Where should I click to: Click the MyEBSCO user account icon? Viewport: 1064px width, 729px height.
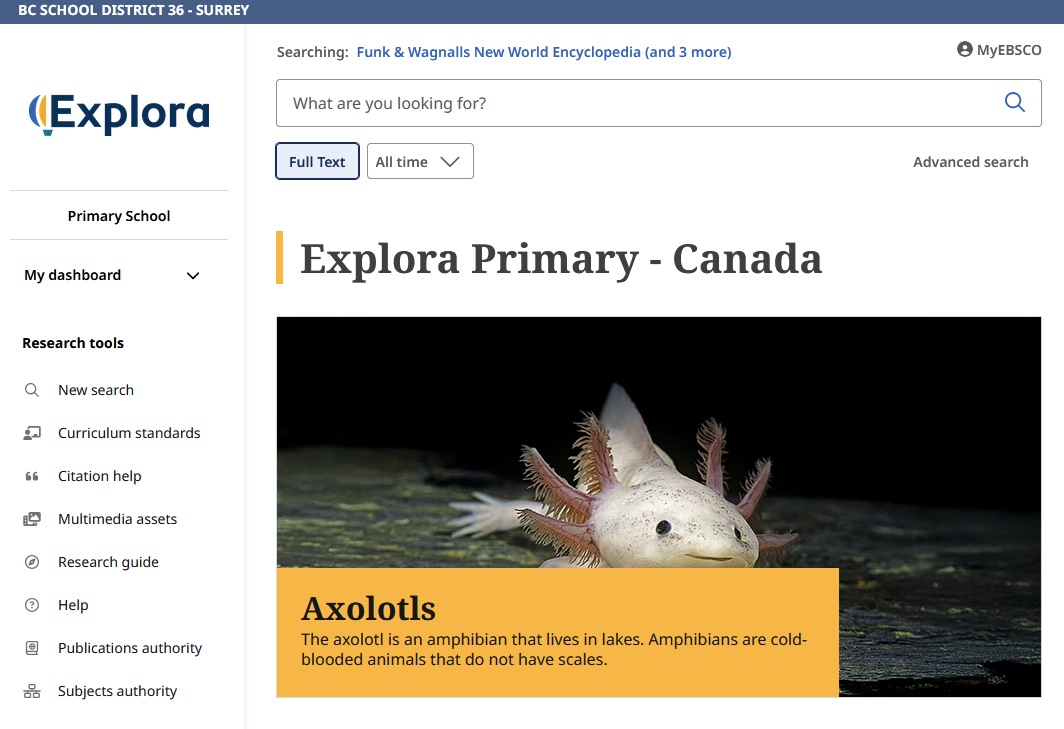click(964, 50)
